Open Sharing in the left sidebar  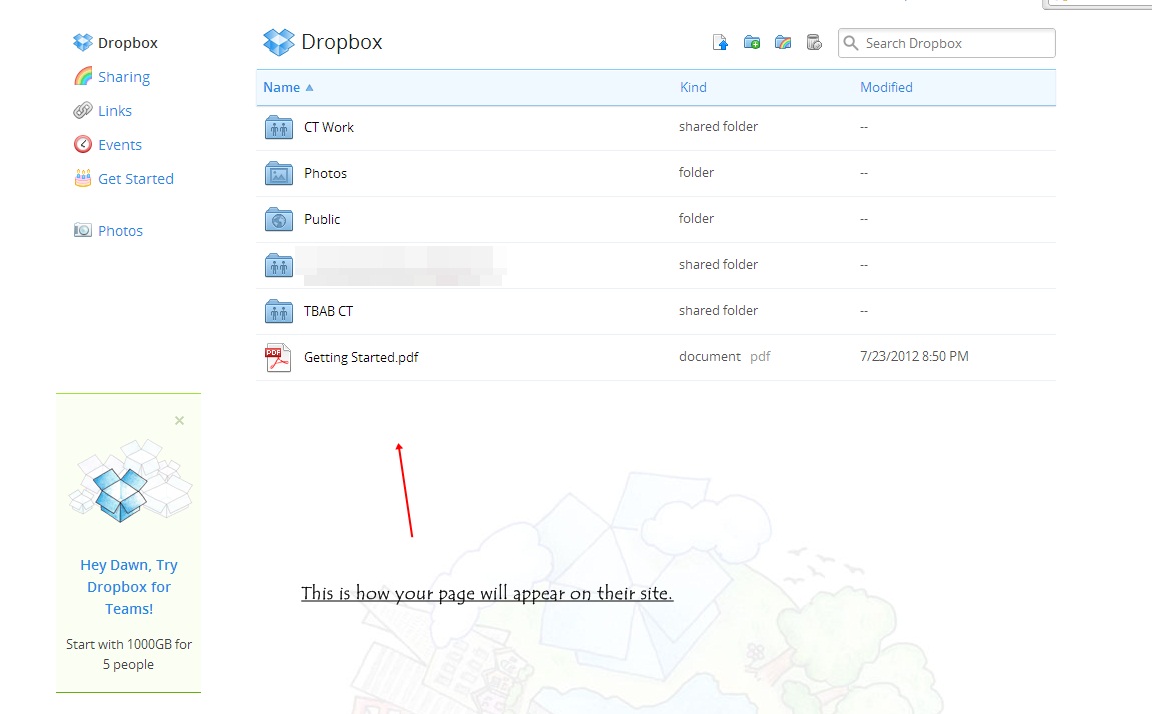pyautogui.click(x=123, y=77)
